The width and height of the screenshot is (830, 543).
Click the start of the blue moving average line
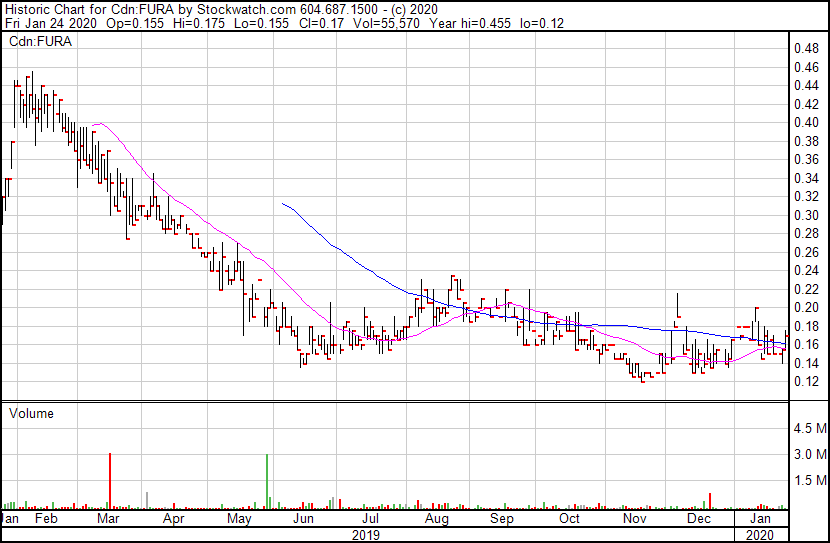pyautogui.click(x=285, y=204)
